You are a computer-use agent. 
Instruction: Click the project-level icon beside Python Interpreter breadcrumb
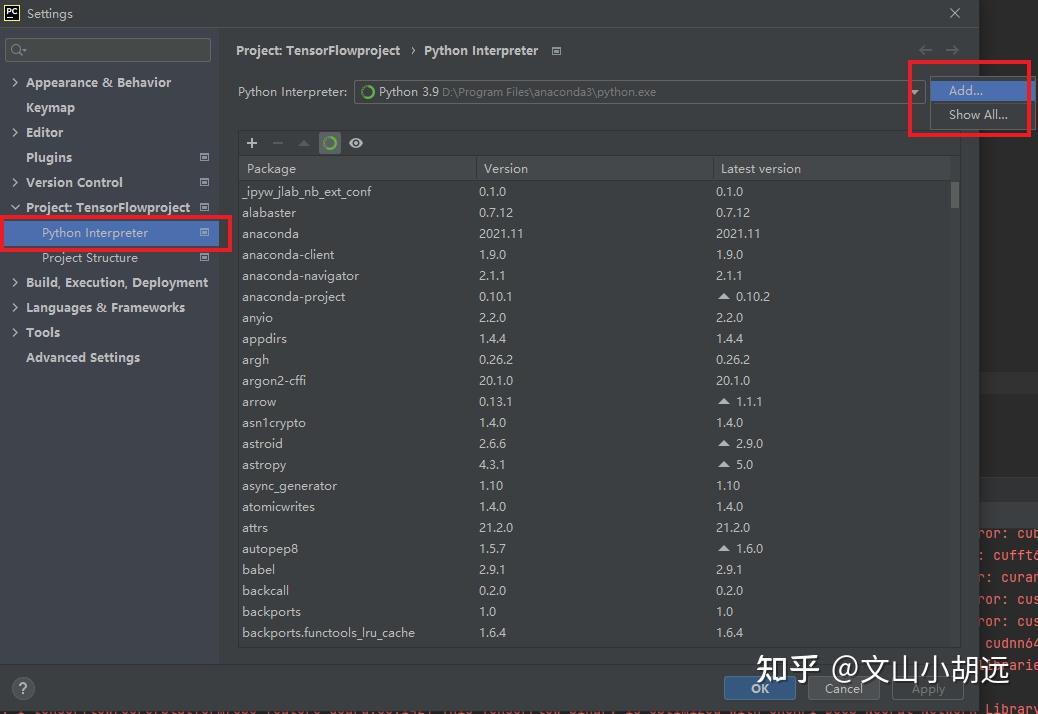coord(557,51)
